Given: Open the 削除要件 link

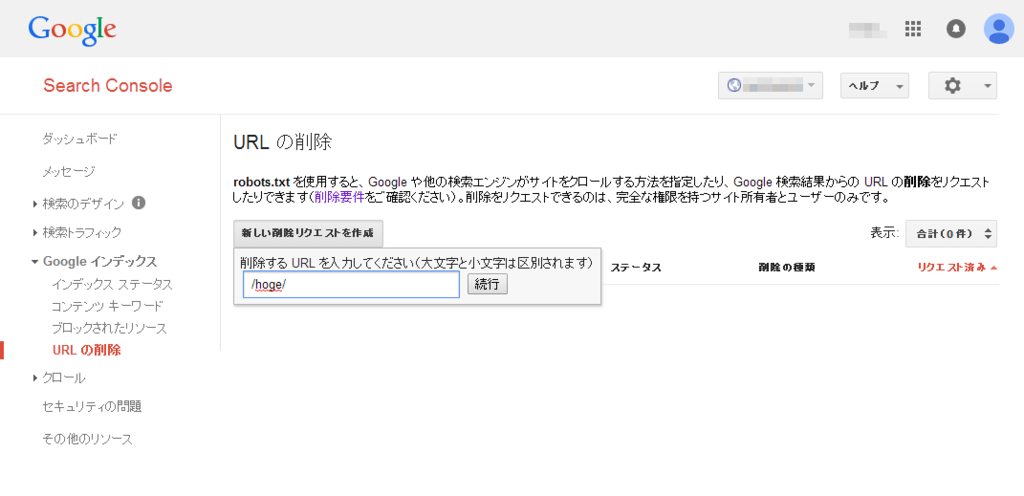Looking at the screenshot, I should click(339, 196).
